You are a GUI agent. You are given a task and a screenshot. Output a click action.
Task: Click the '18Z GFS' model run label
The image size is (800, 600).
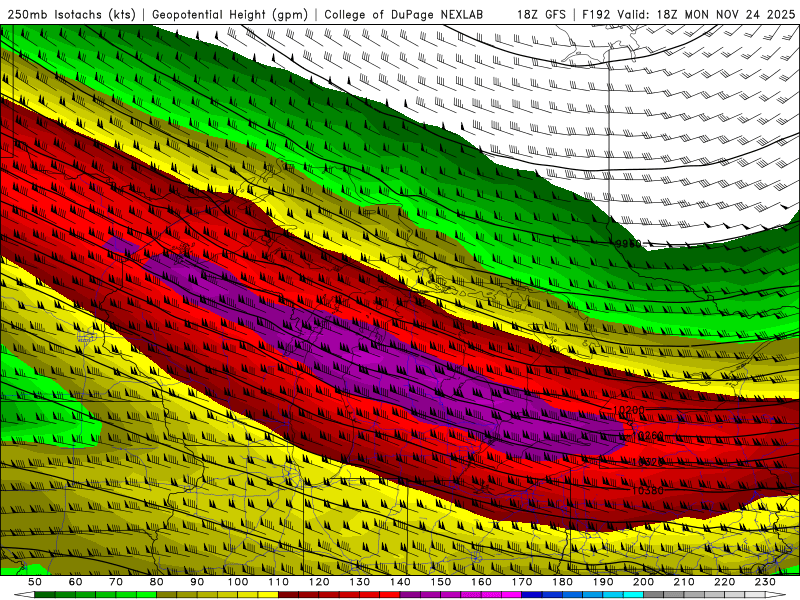click(x=541, y=15)
